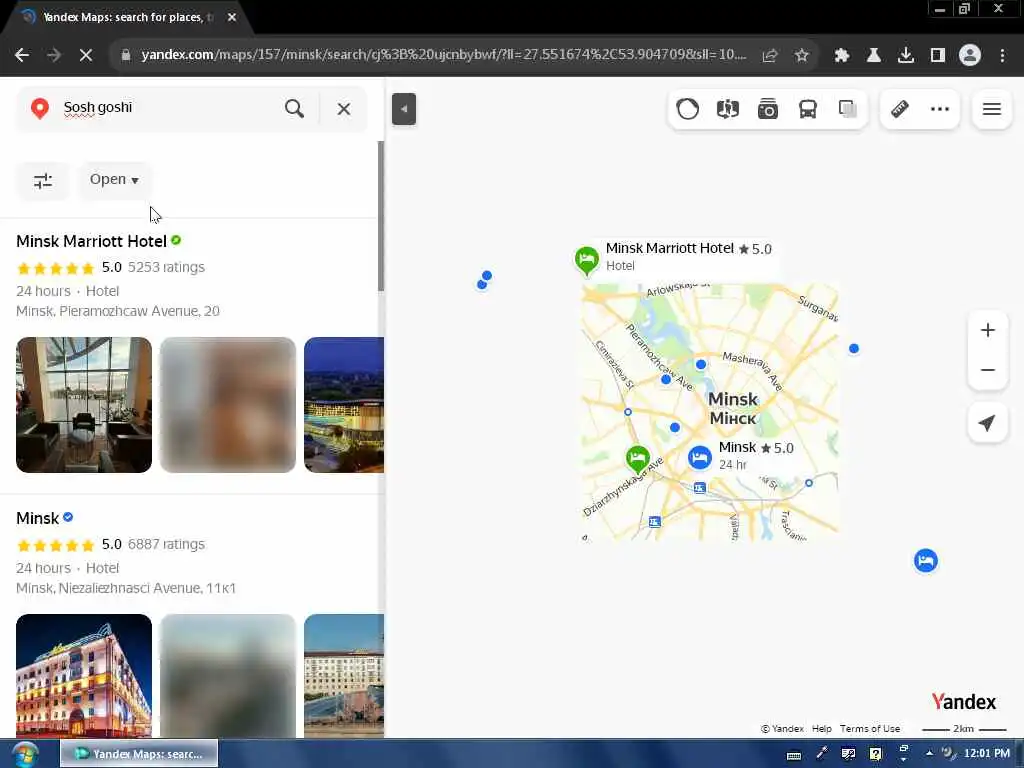Edit the 'Sosh goshi' search field

tap(167, 108)
